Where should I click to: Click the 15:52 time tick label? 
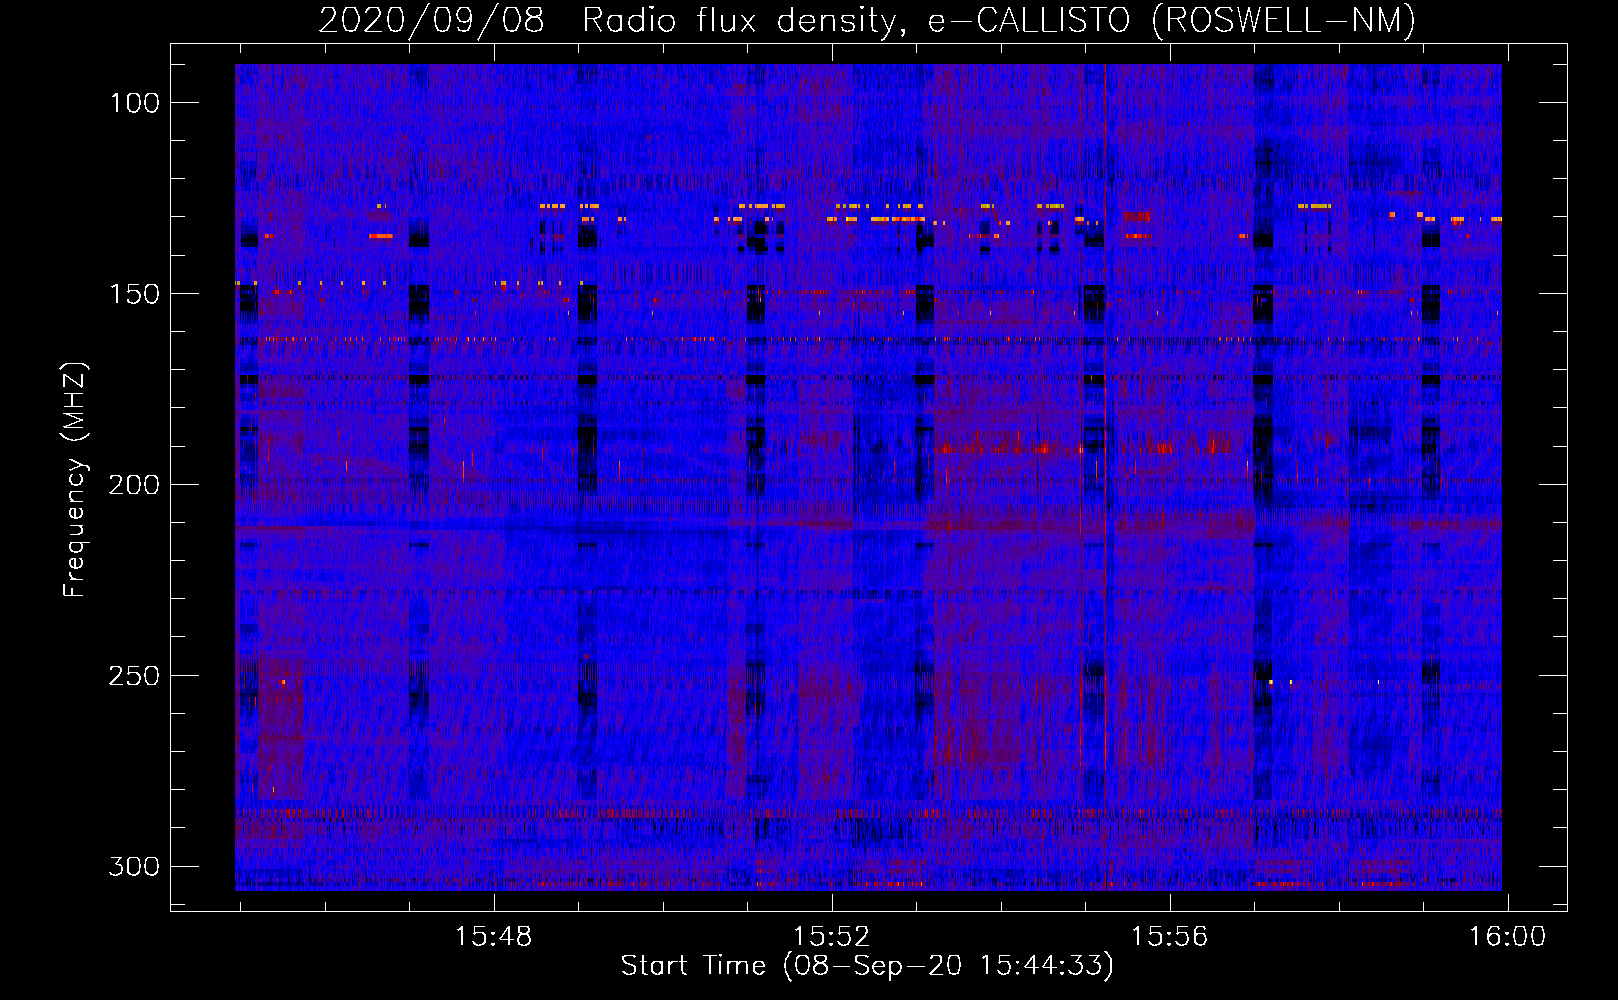[x=831, y=937]
